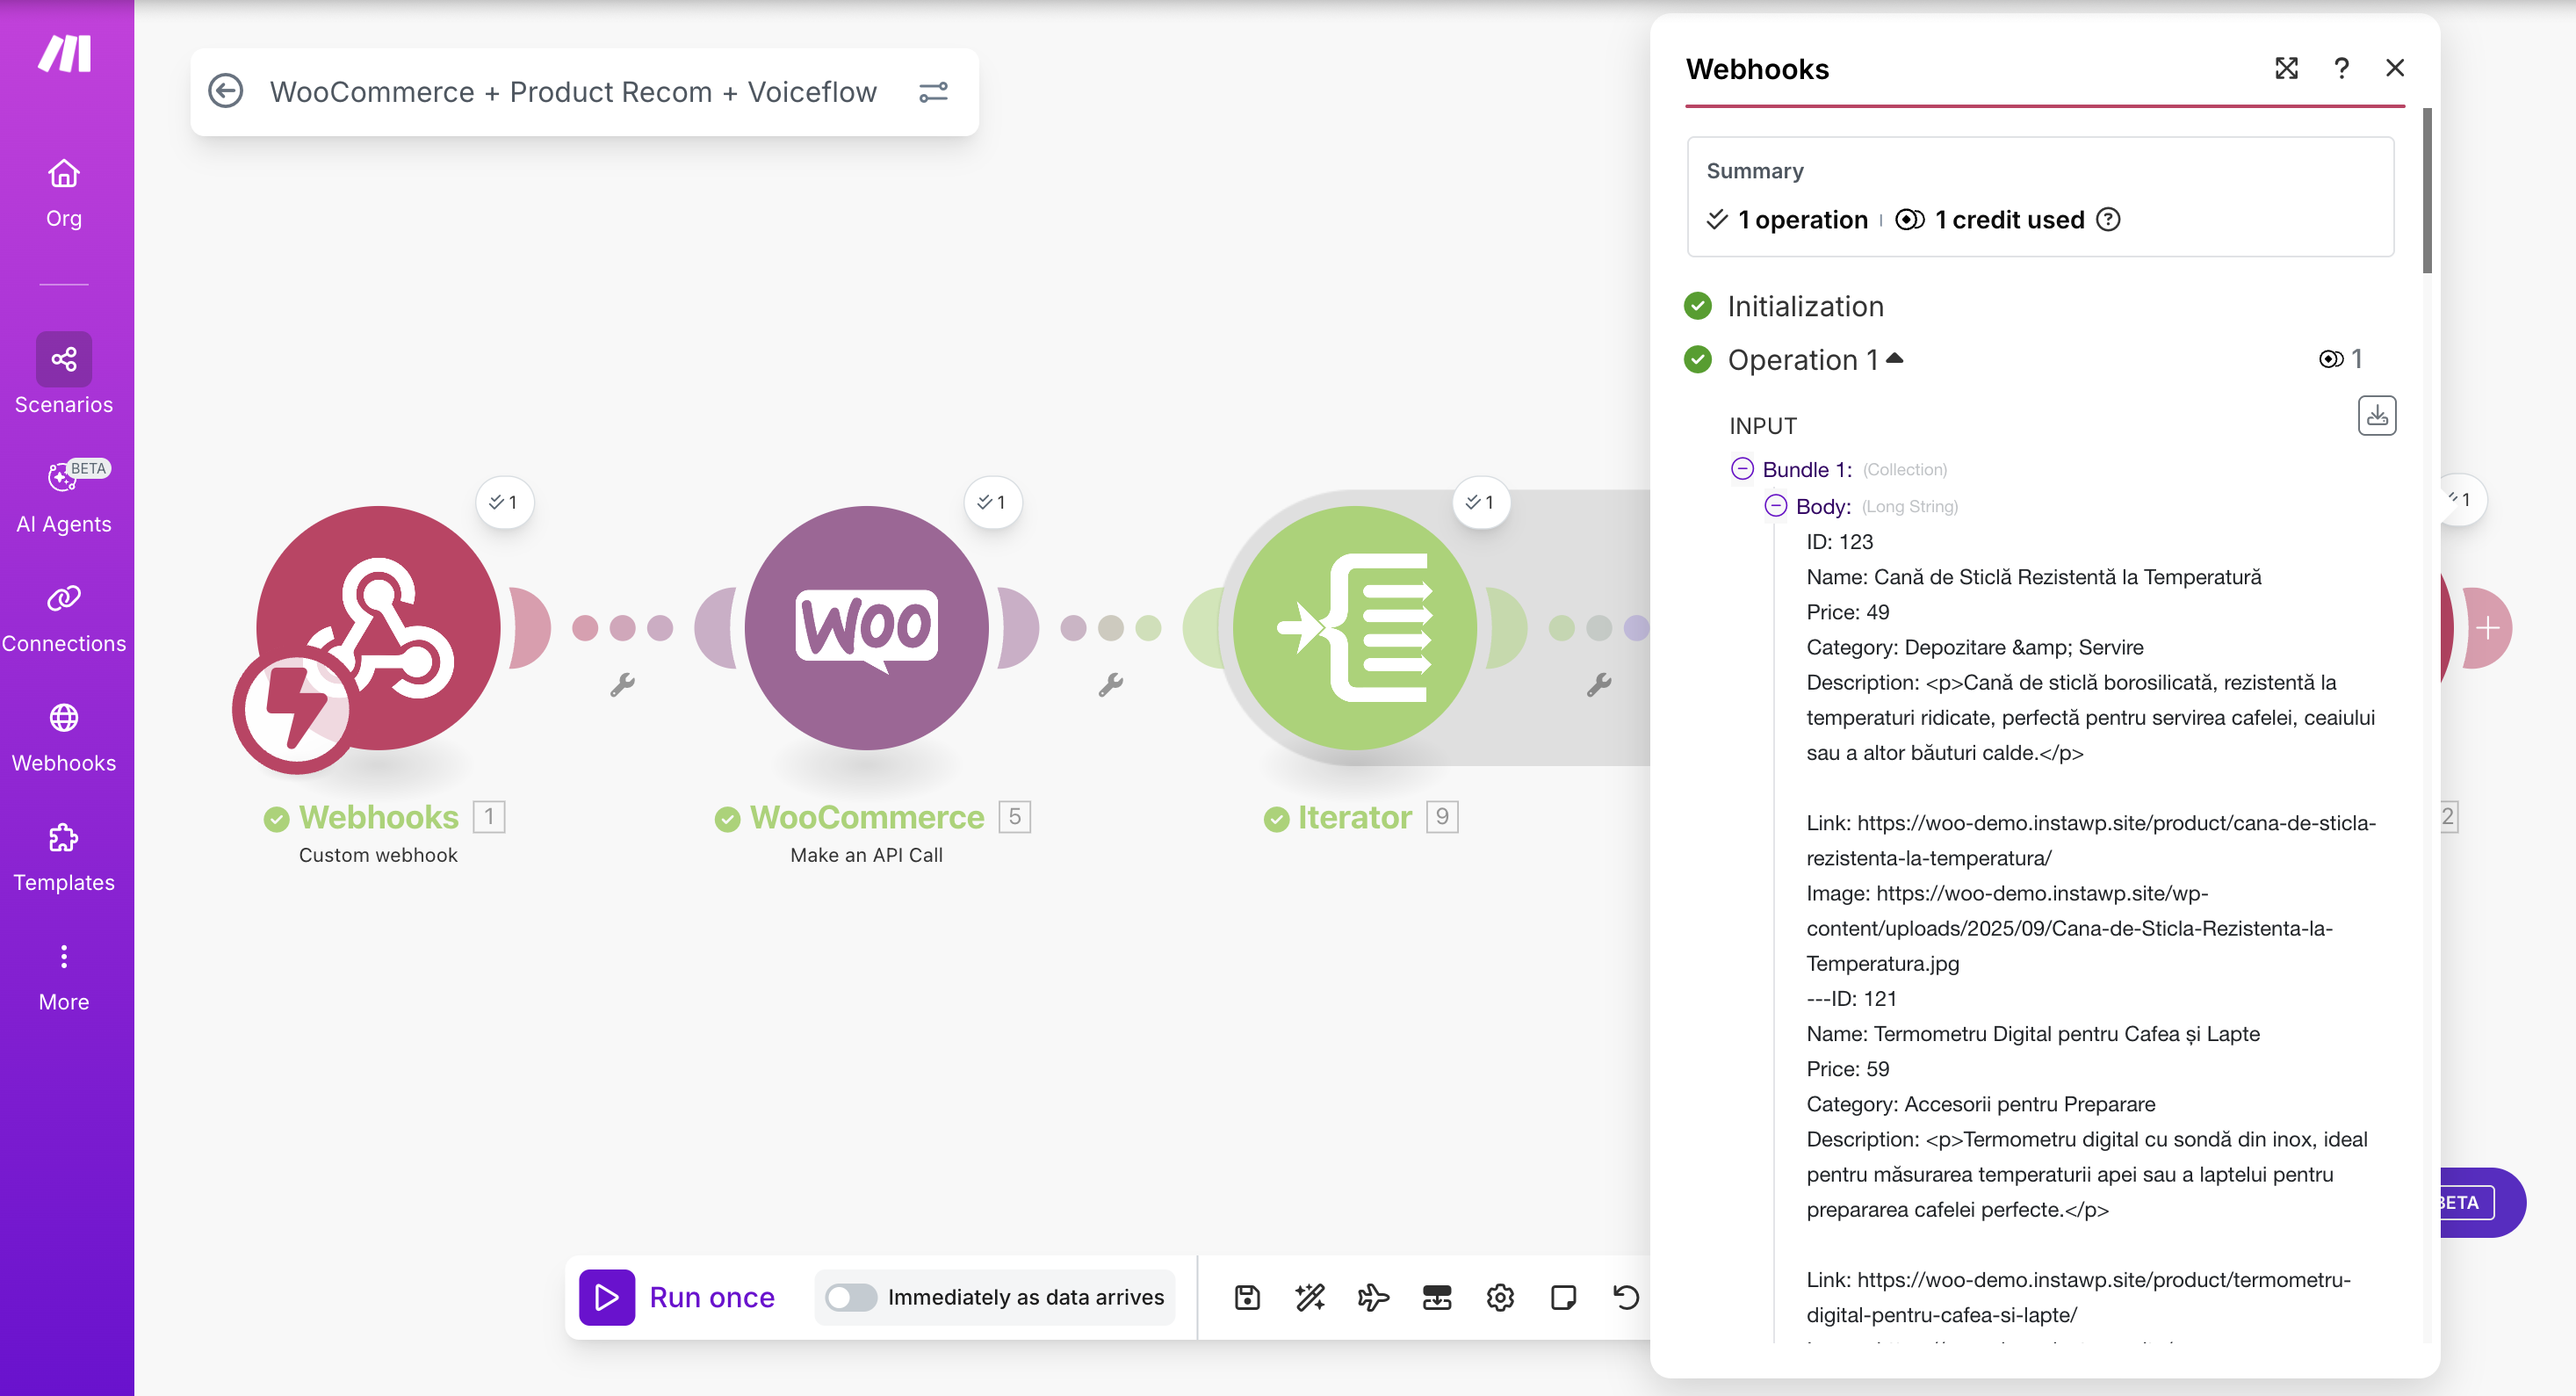Click 'ID: 123' line in Body
The height and width of the screenshot is (1396, 2576).
1839,541
